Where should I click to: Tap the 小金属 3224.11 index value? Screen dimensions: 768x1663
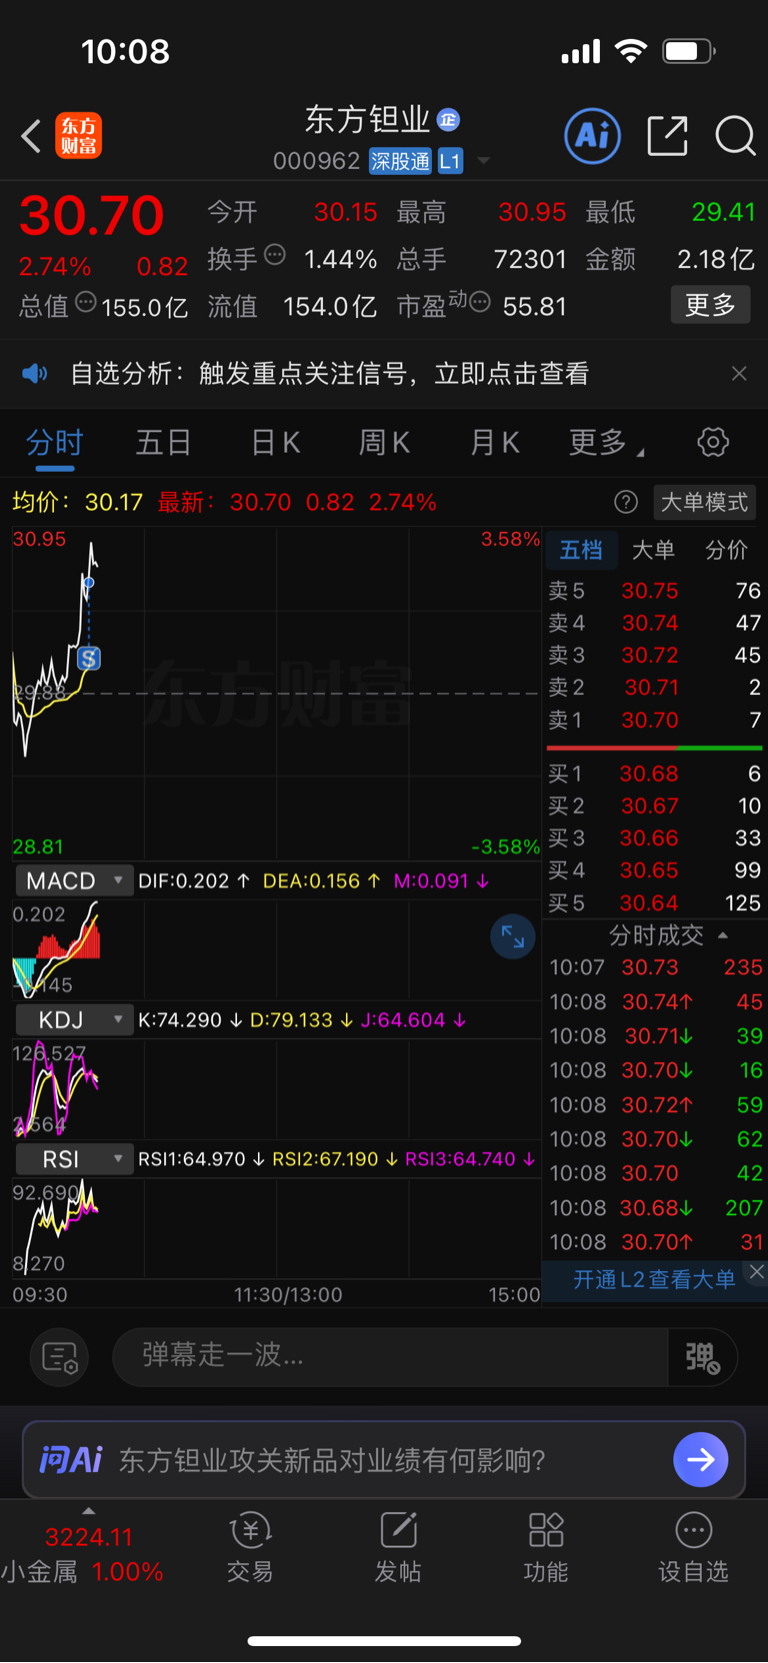[89, 1537]
